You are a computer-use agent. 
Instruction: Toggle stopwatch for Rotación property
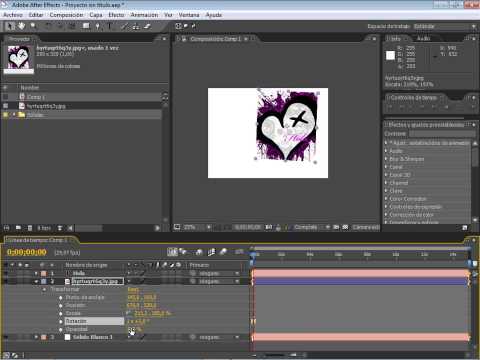tap(61, 321)
